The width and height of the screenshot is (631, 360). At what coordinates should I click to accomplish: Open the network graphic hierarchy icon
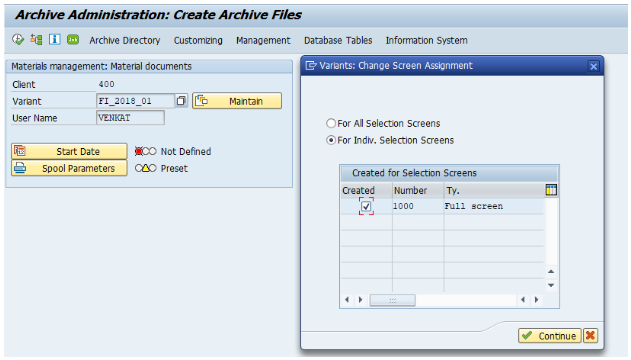point(37,39)
